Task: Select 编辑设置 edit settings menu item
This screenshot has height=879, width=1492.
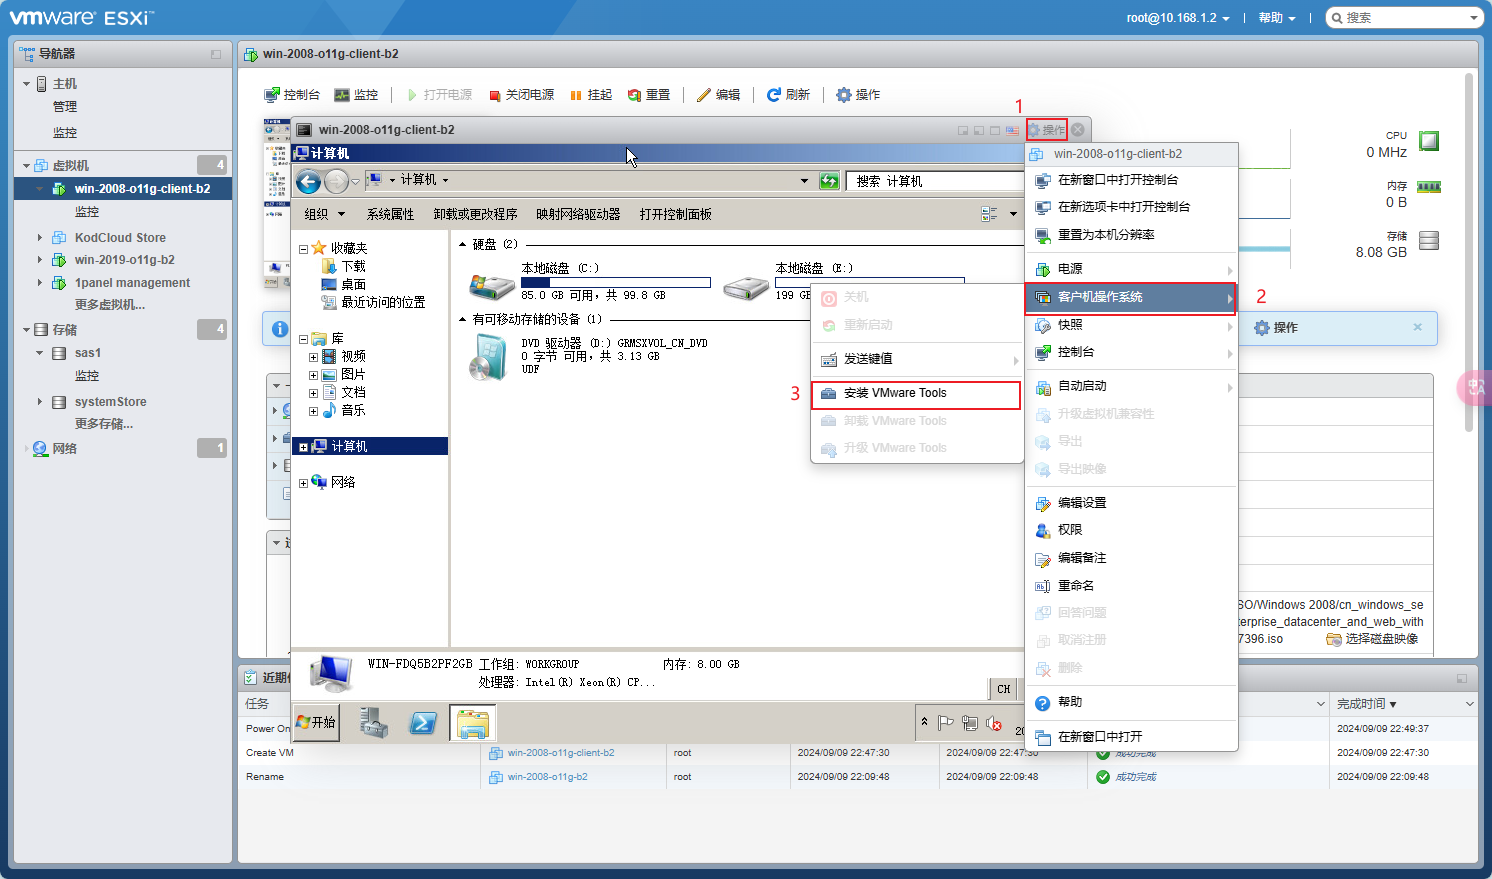Action: pyautogui.click(x=1131, y=503)
